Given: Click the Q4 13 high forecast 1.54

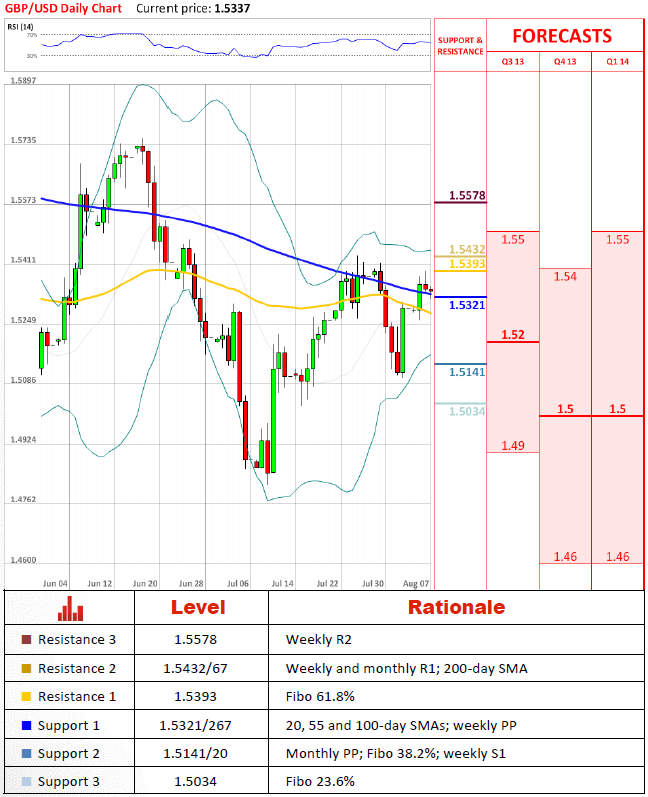Looking at the screenshot, I should (565, 277).
